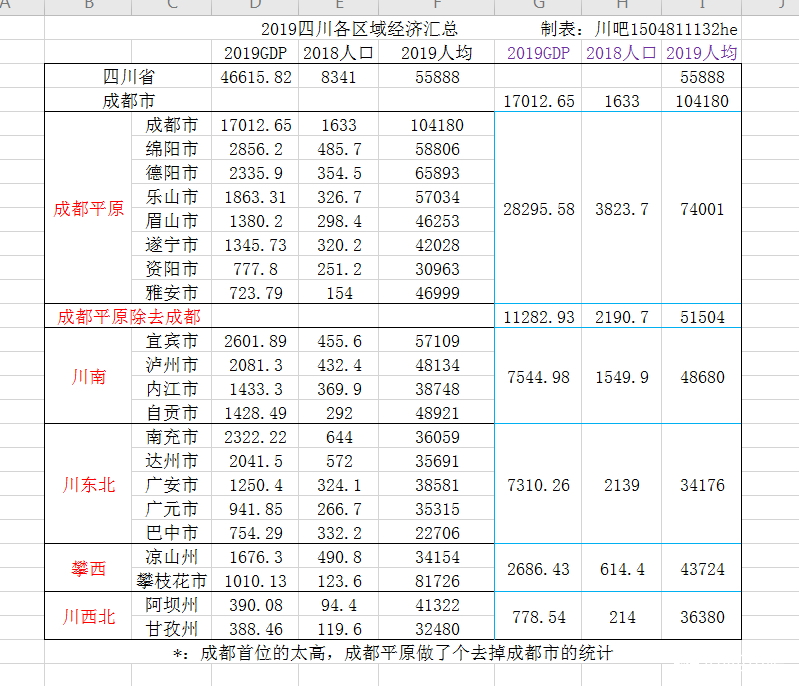The image size is (799, 686).
Task: Click the 宜宾市 city cell
Action: [172, 340]
